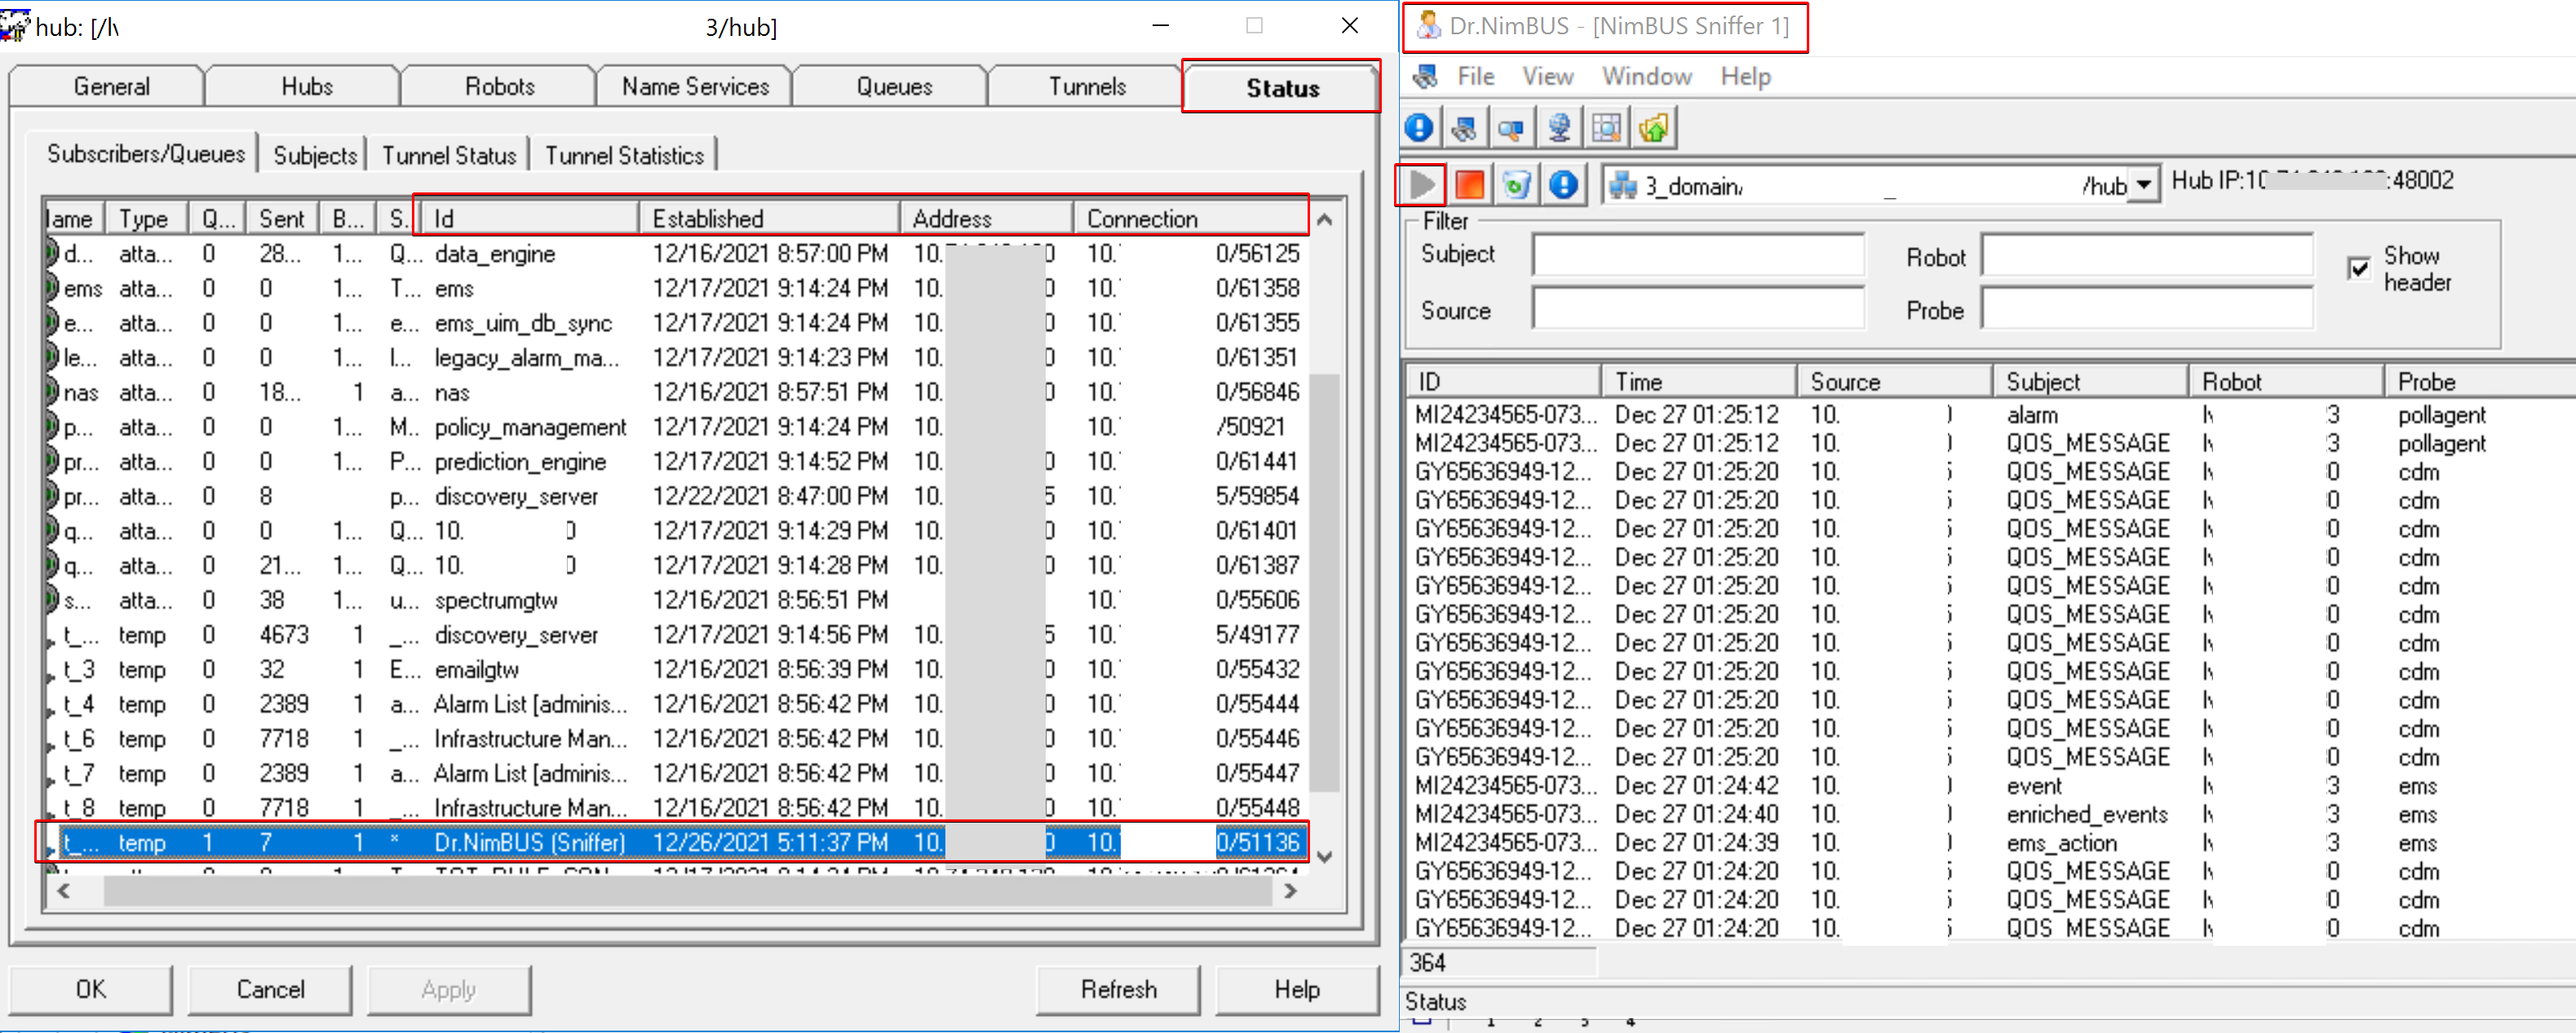Screen dimensions: 2576x1033
Task: Click the folder with green arrow icon
Action: (x=1654, y=128)
